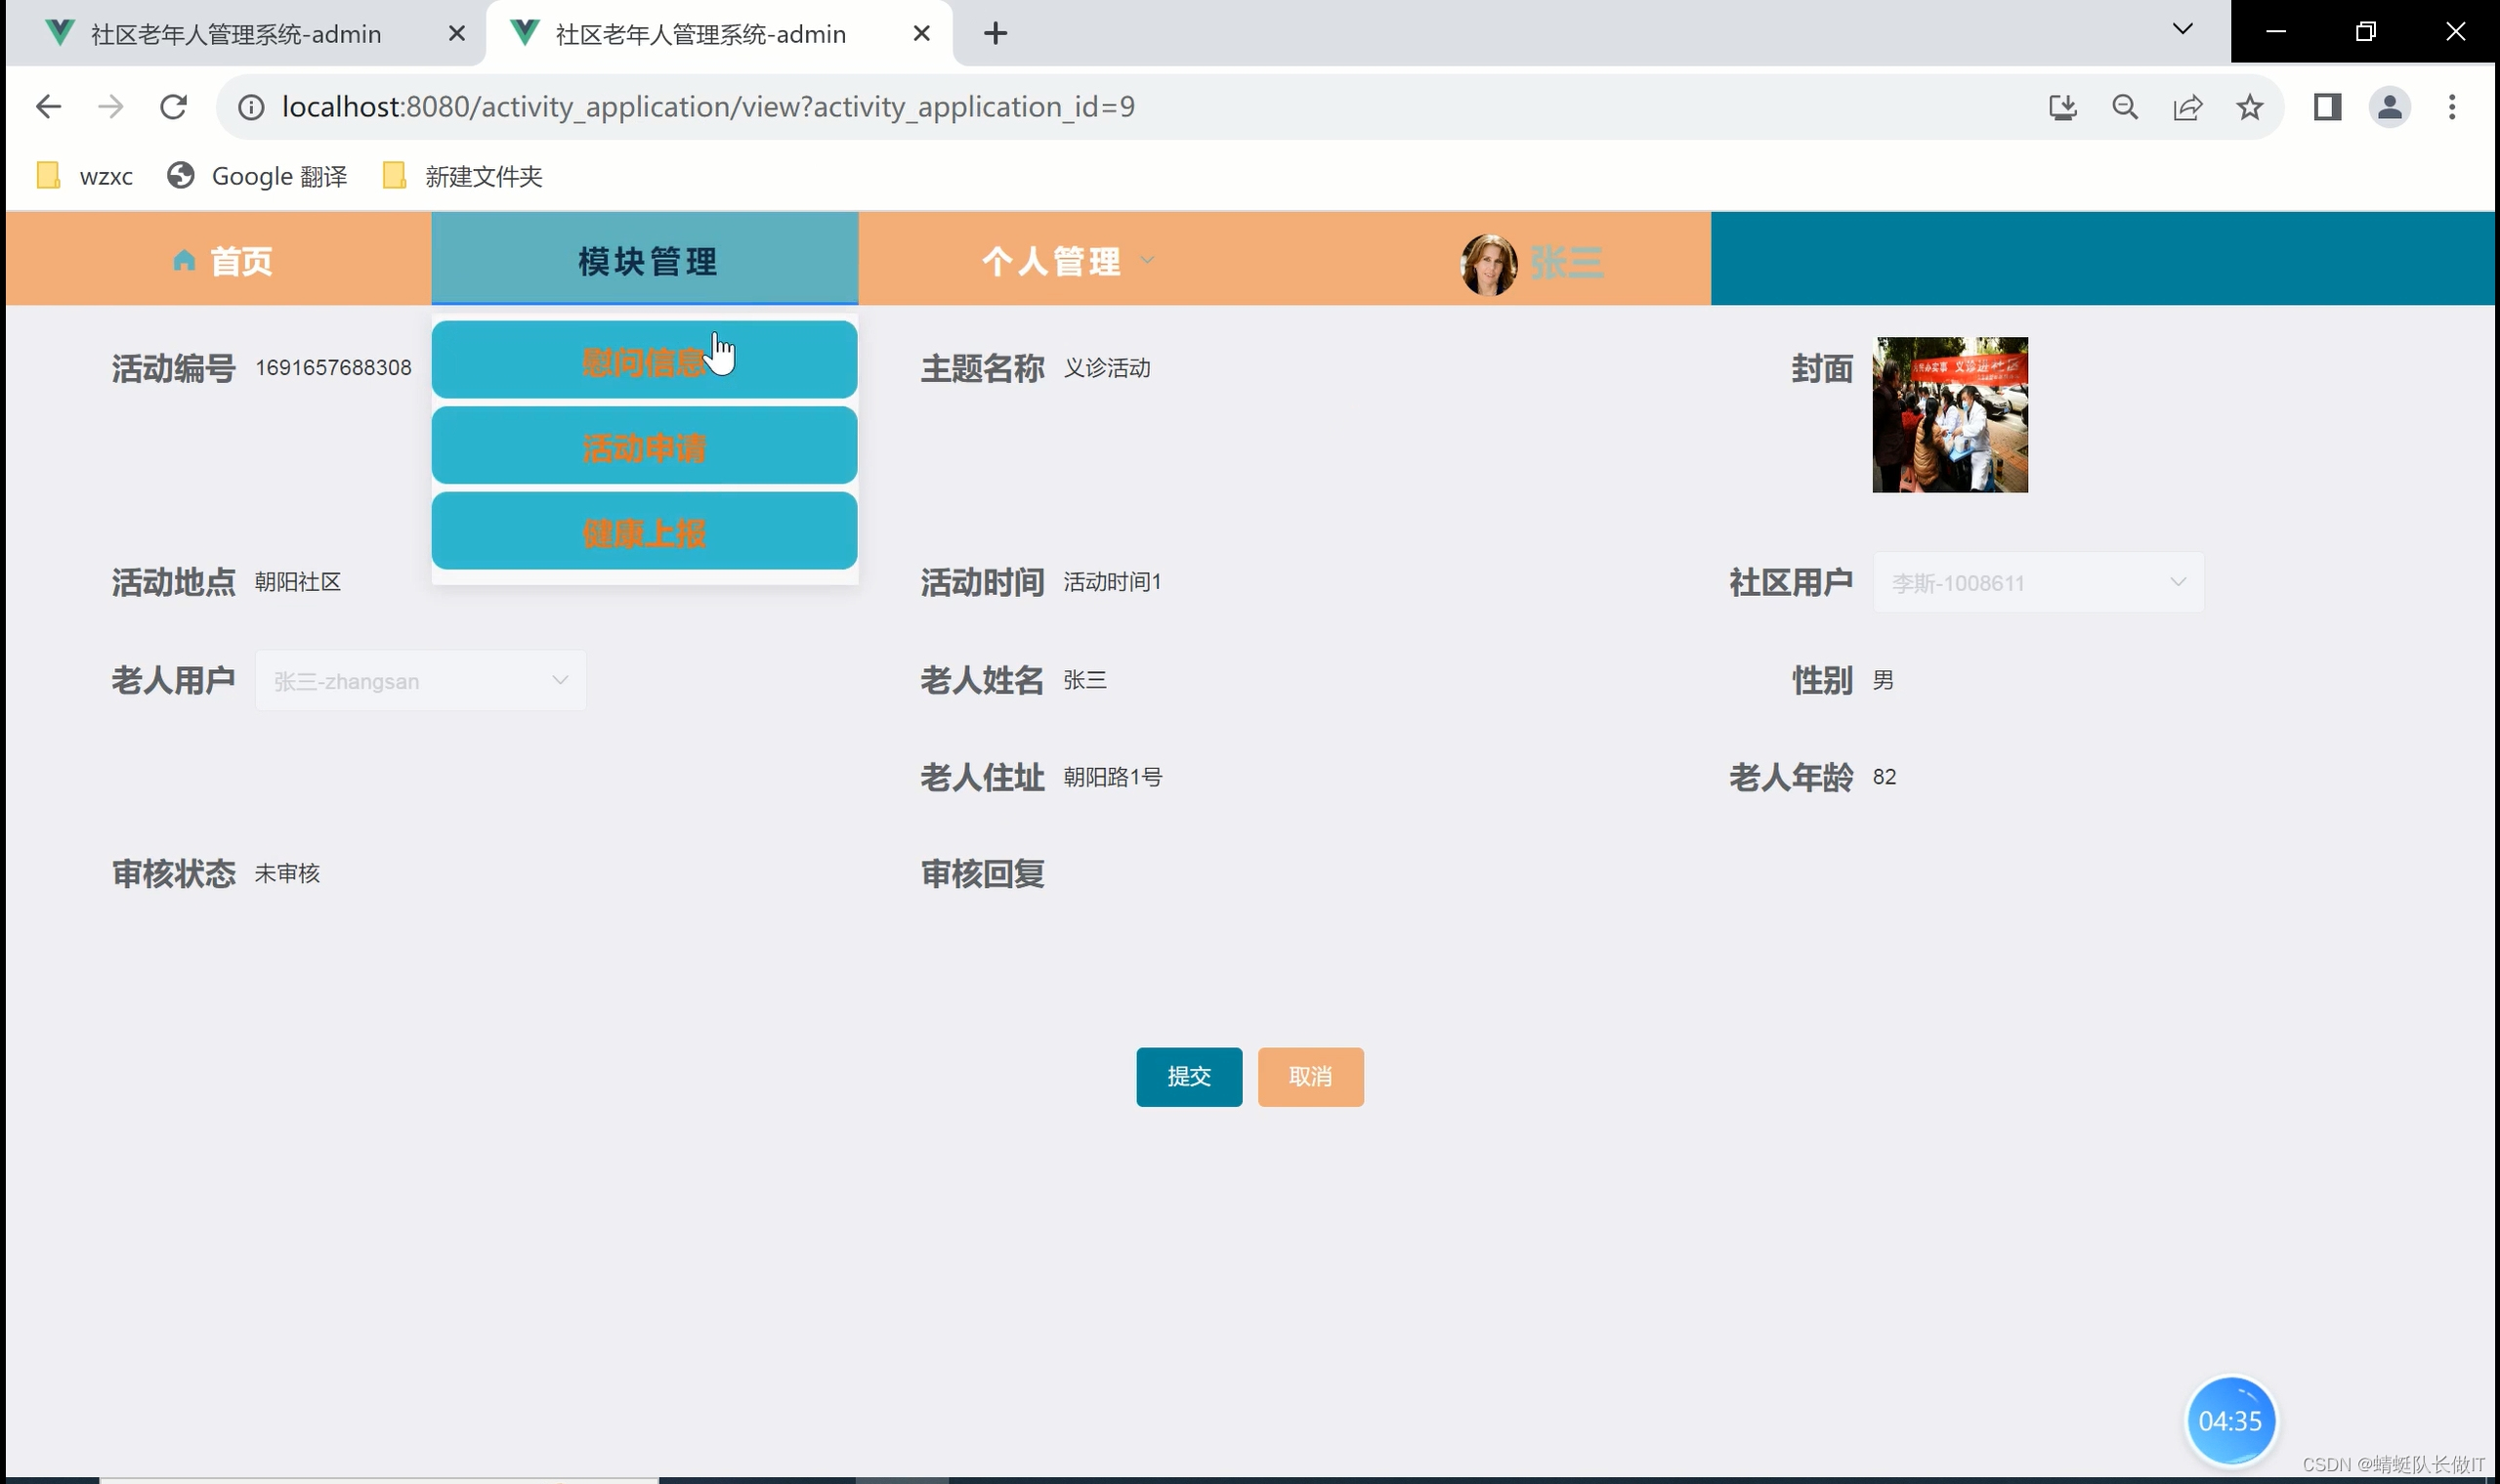Click the install app icon in address bar
The width and height of the screenshot is (2500, 1484).
tap(2062, 107)
